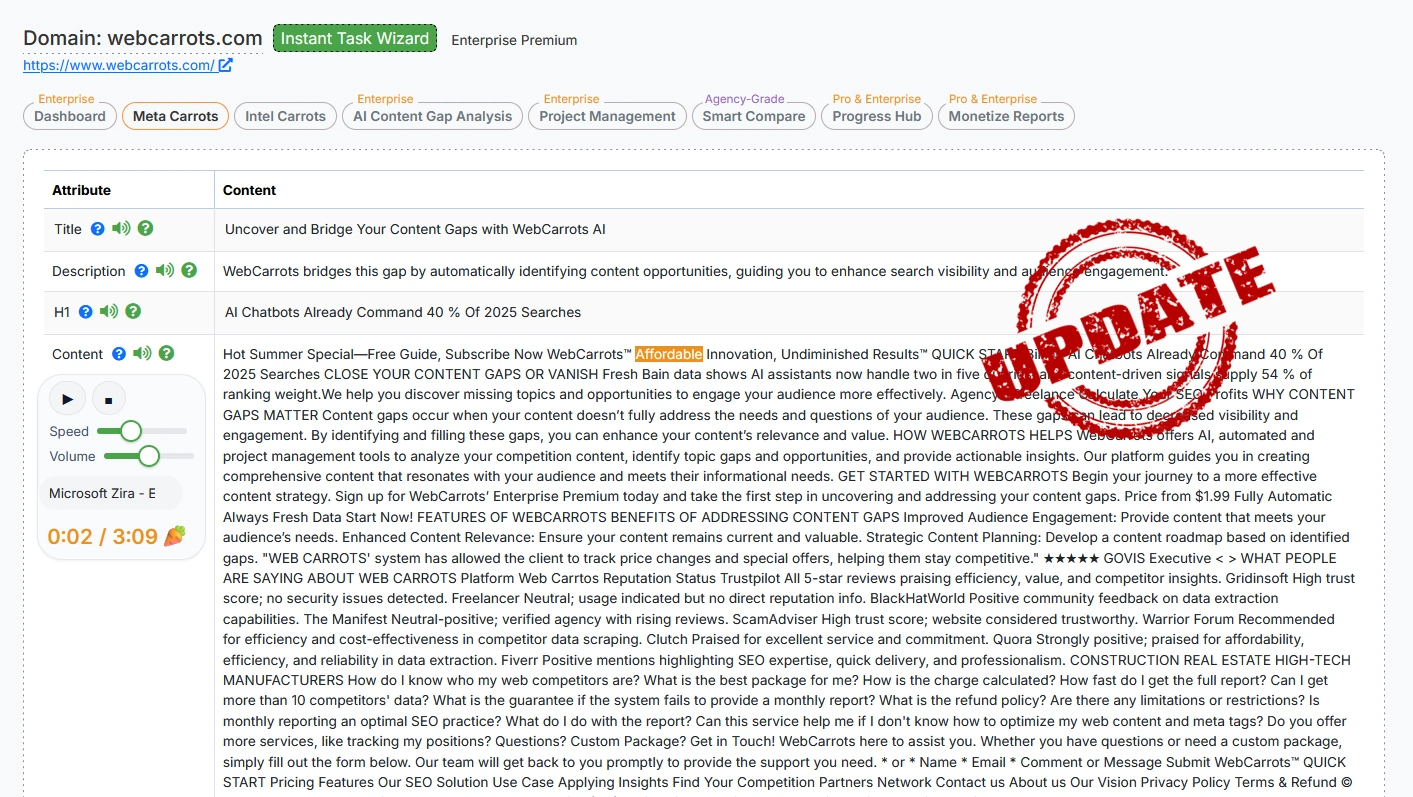Launch the Instant Task Wizard
This screenshot has height=797, width=1413.
click(355, 39)
